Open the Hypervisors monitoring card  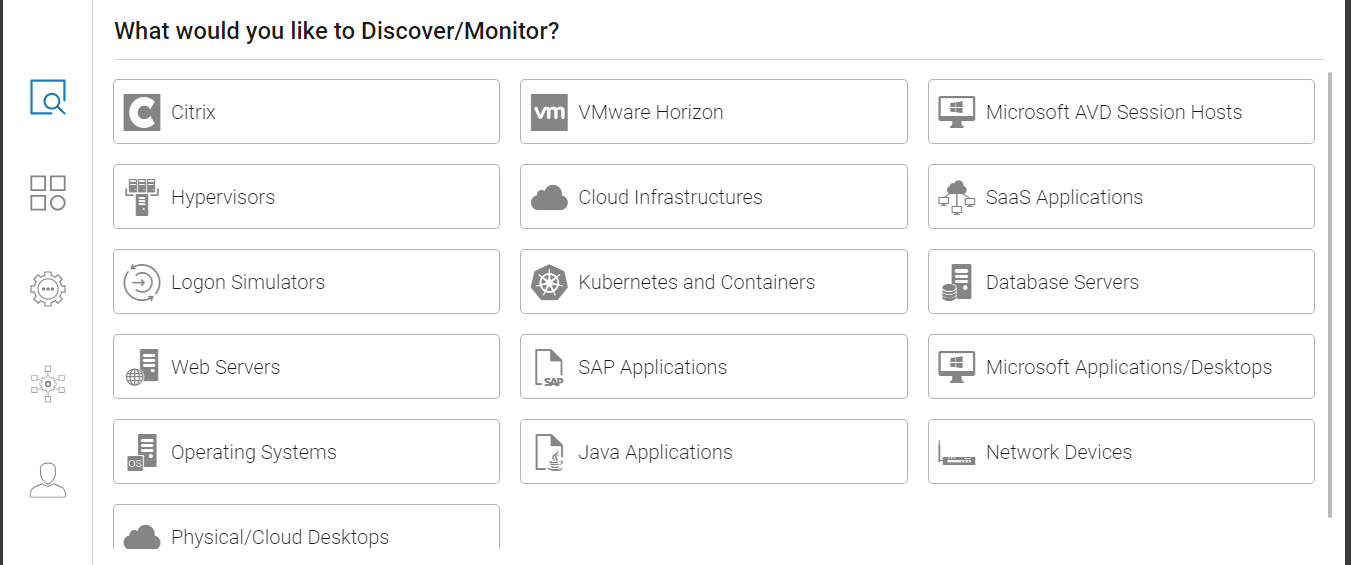(306, 197)
